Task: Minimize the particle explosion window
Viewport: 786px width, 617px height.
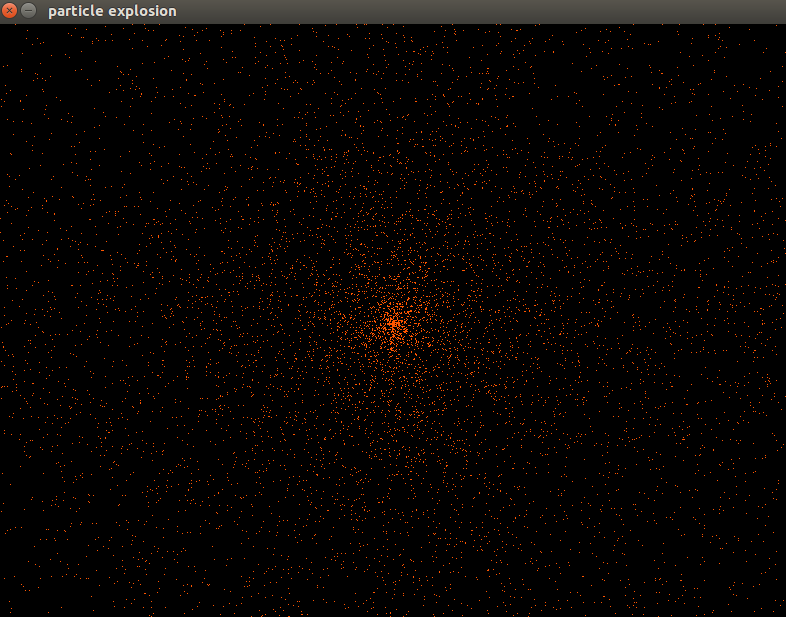Action: point(29,11)
